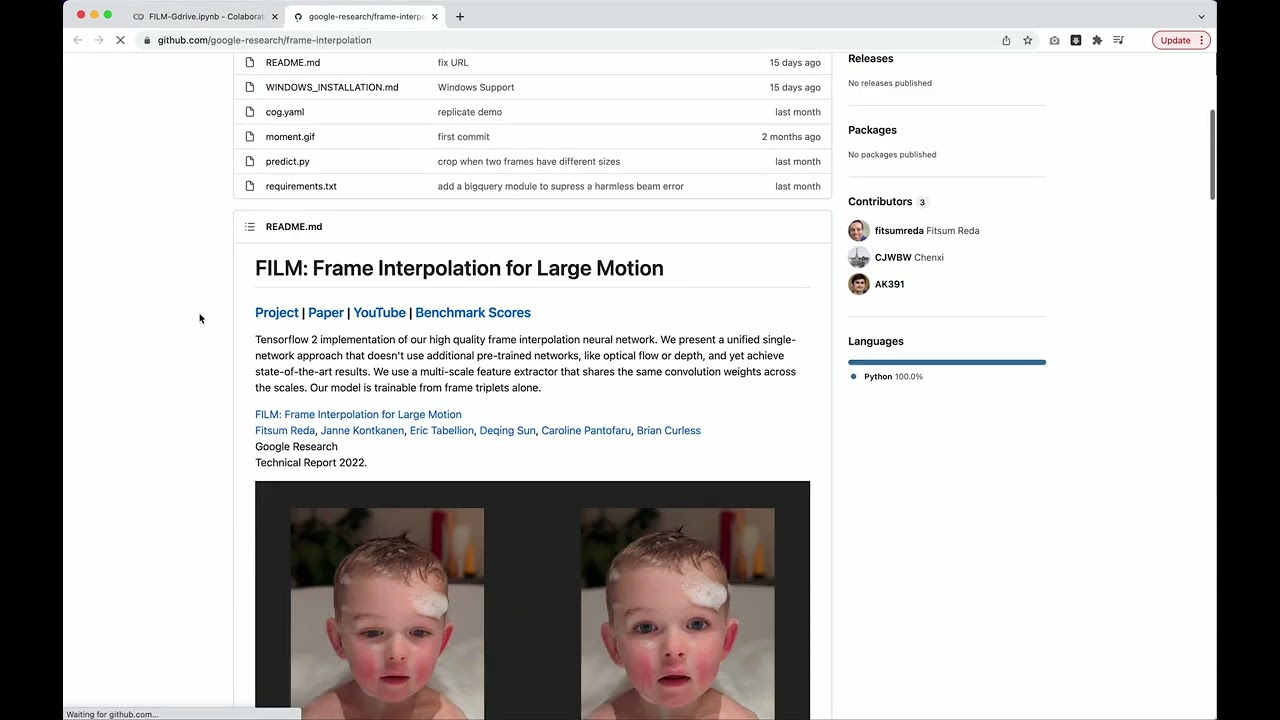Open the Project link in README

pos(277,313)
